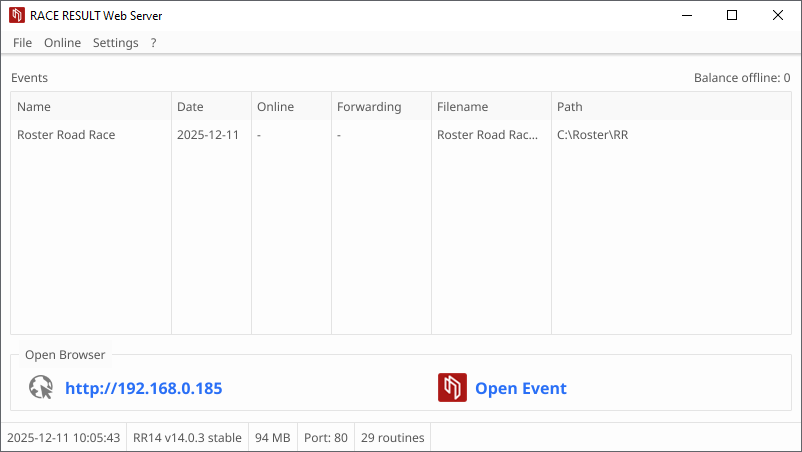The height and width of the screenshot is (452, 802).
Task: Close the RACE RESULT Web Server window
Action: [x=777, y=15]
